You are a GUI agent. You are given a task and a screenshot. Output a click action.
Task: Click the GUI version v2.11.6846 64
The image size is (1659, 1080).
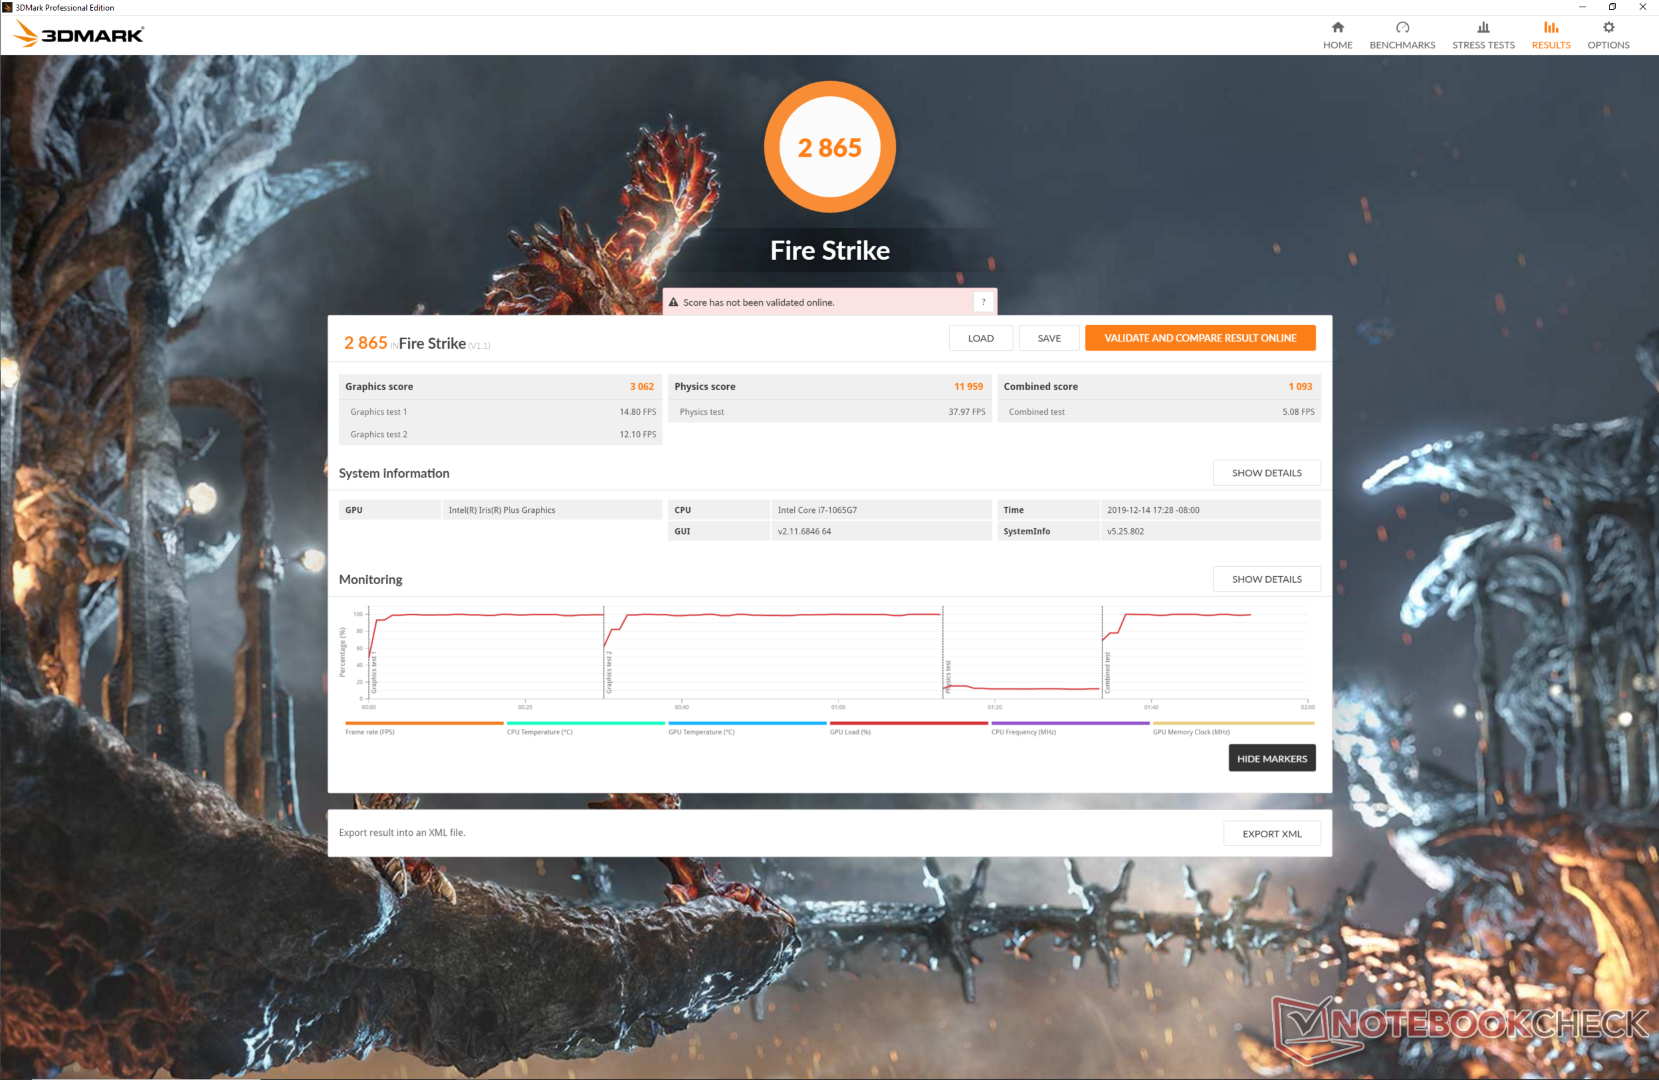pos(804,532)
